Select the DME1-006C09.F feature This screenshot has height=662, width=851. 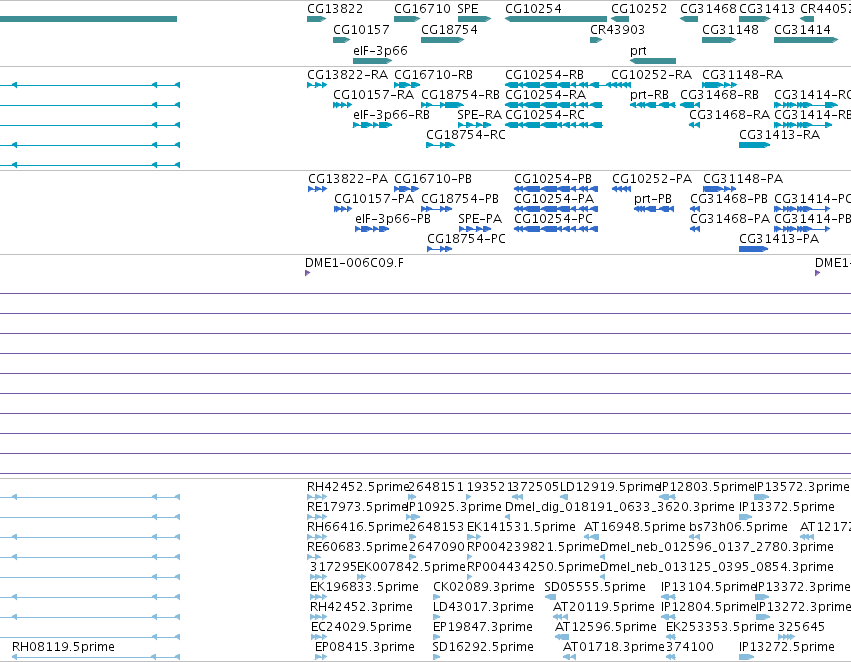308,273
